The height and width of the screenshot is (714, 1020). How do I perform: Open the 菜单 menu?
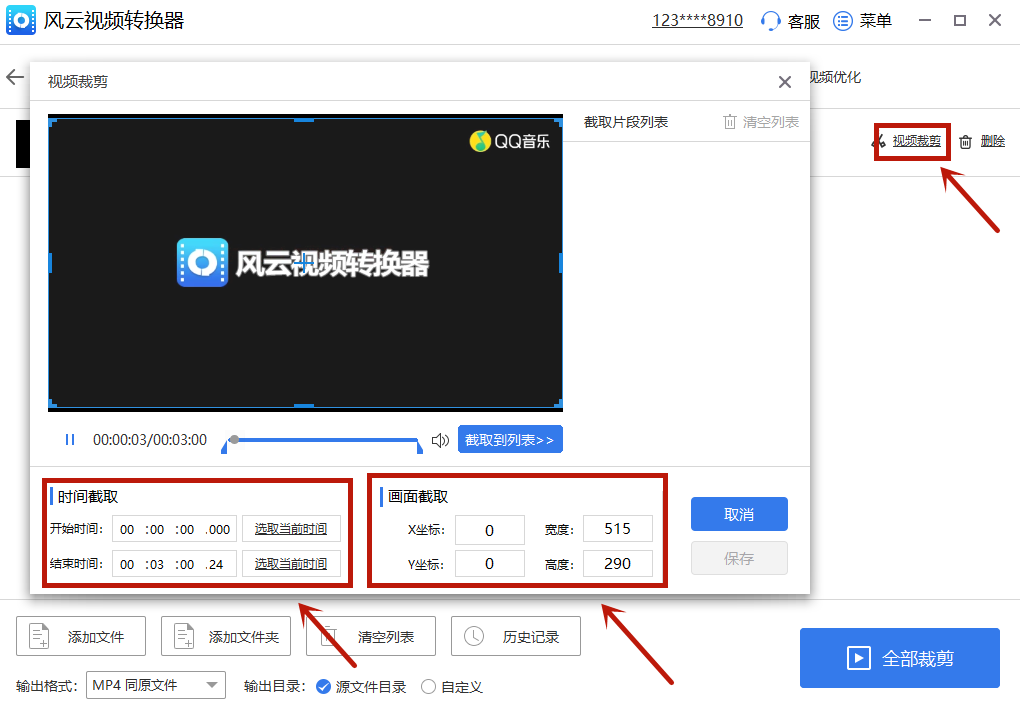click(x=862, y=21)
